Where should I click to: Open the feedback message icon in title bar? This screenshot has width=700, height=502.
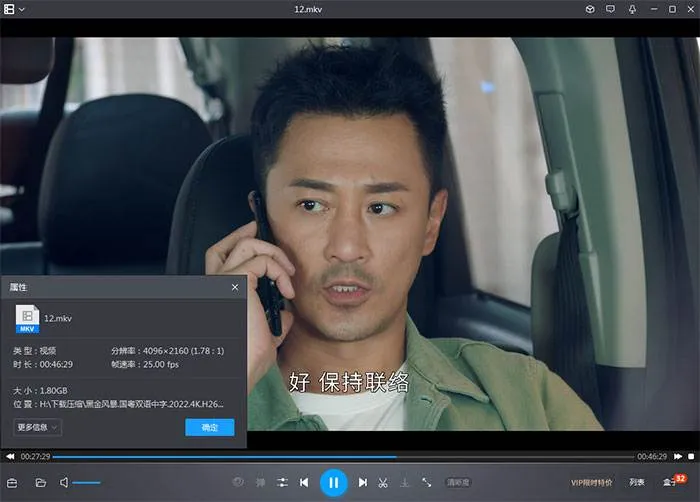[x=610, y=9]
